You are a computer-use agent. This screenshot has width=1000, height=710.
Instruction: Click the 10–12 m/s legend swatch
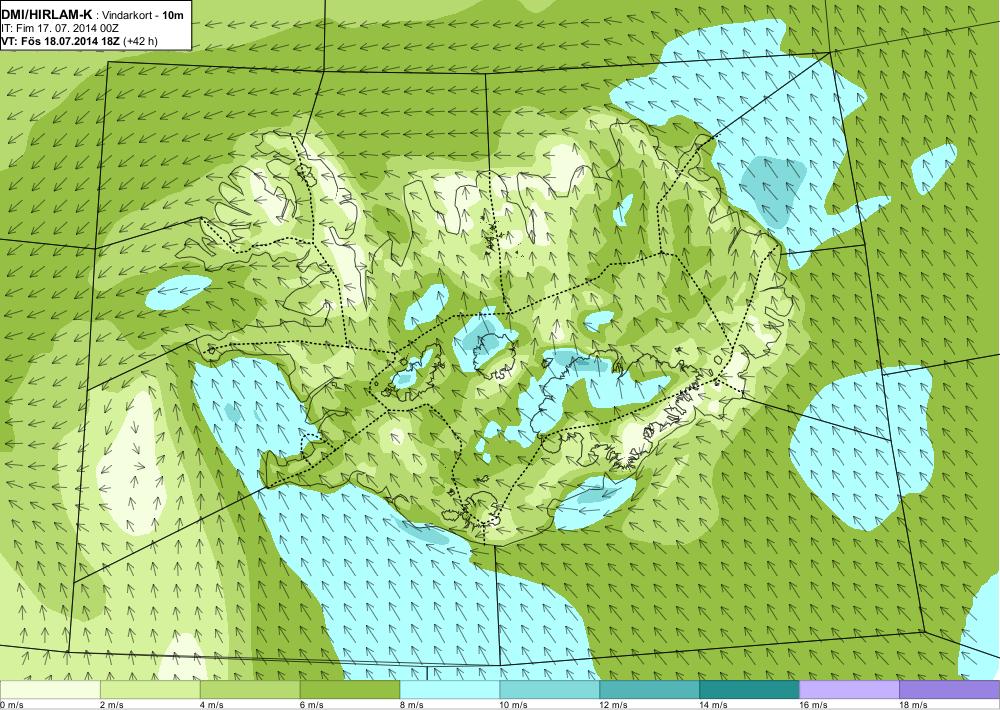tap(550, 690)
